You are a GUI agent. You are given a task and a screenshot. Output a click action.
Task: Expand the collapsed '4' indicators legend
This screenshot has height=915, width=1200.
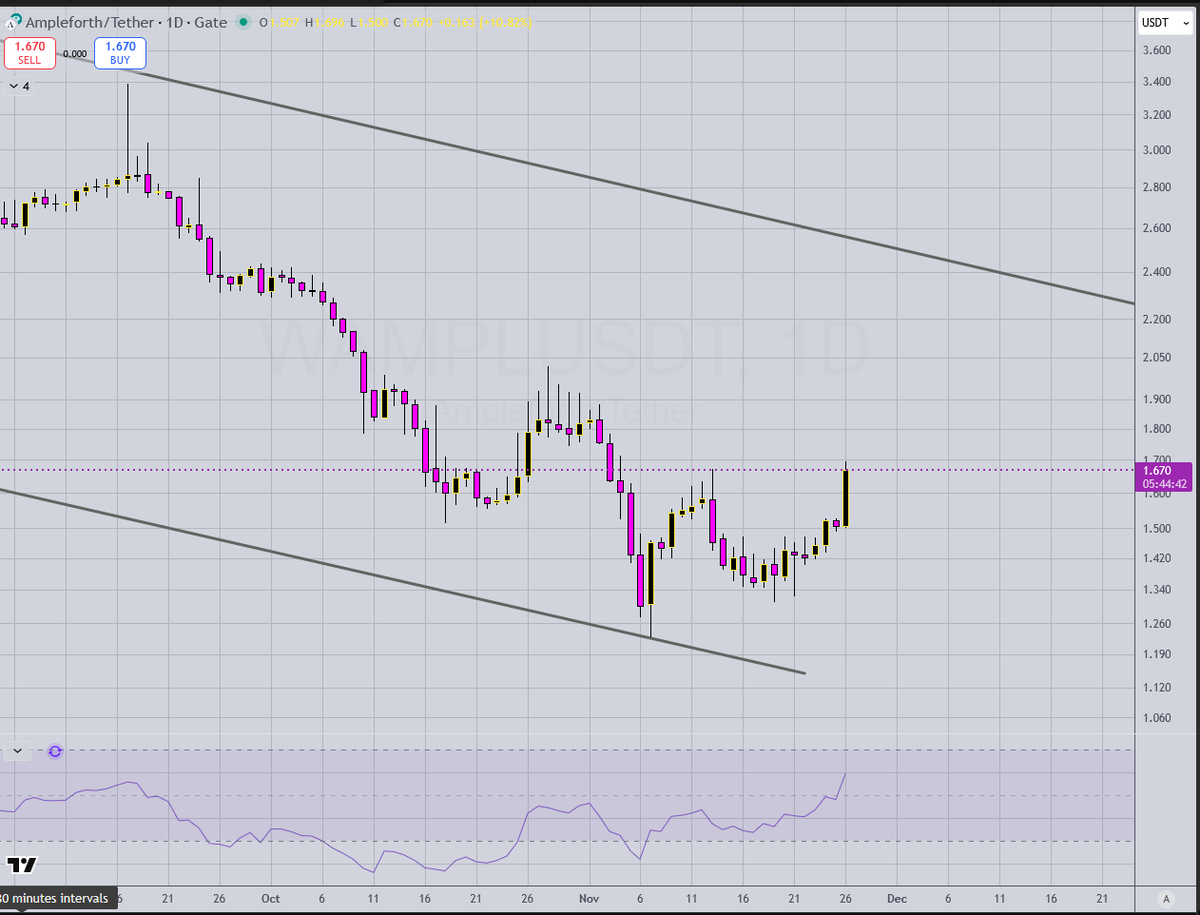(x=19, y=86)
